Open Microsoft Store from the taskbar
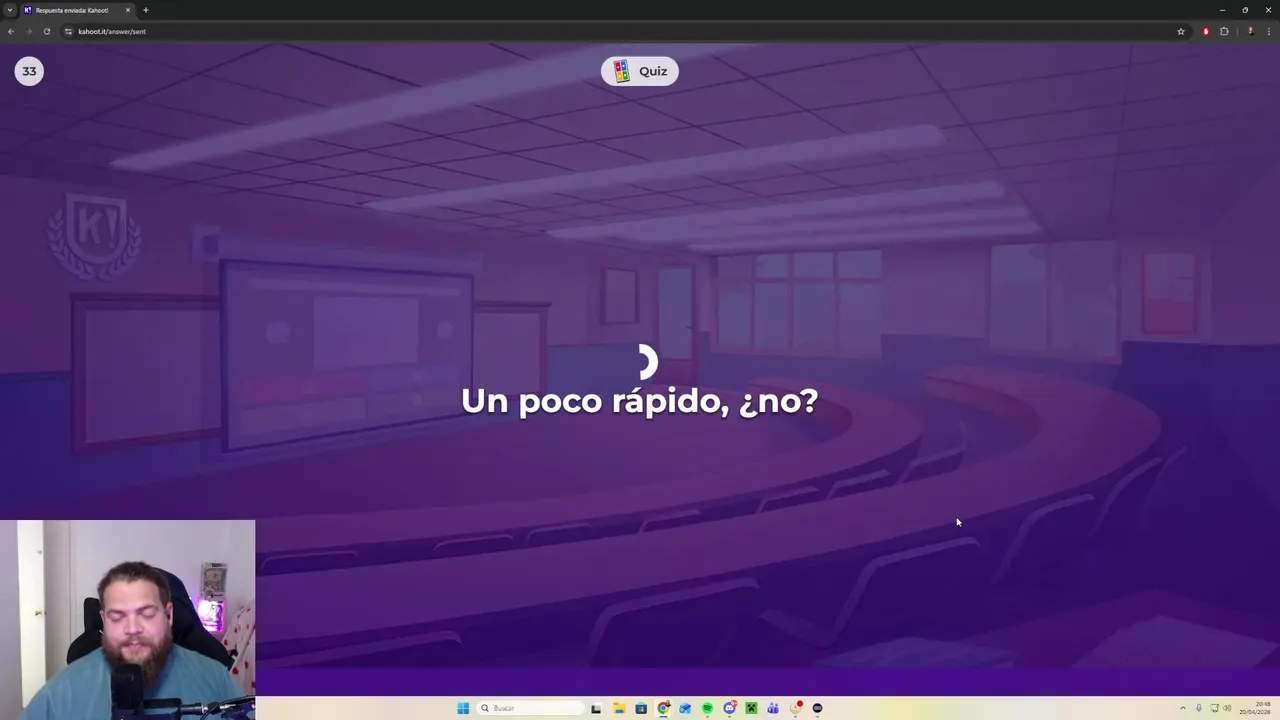The width and height of the screenshot is (1280, 720). click(x=641, y=708)
